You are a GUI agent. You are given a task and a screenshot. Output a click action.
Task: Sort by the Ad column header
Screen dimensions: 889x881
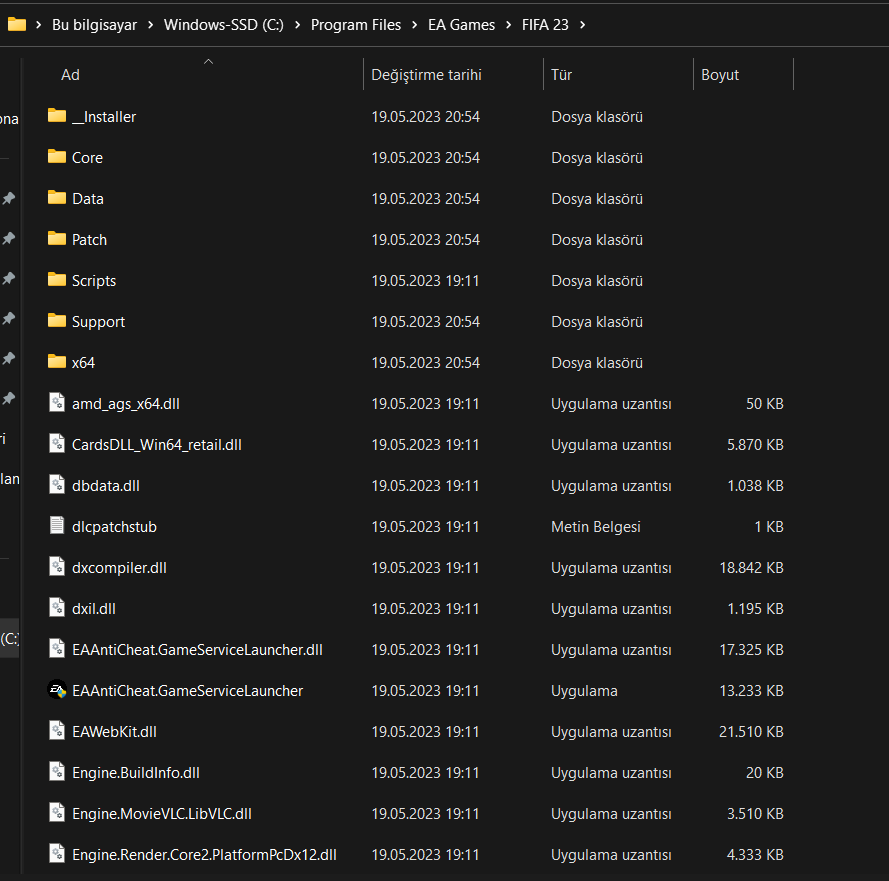point(70,75)
